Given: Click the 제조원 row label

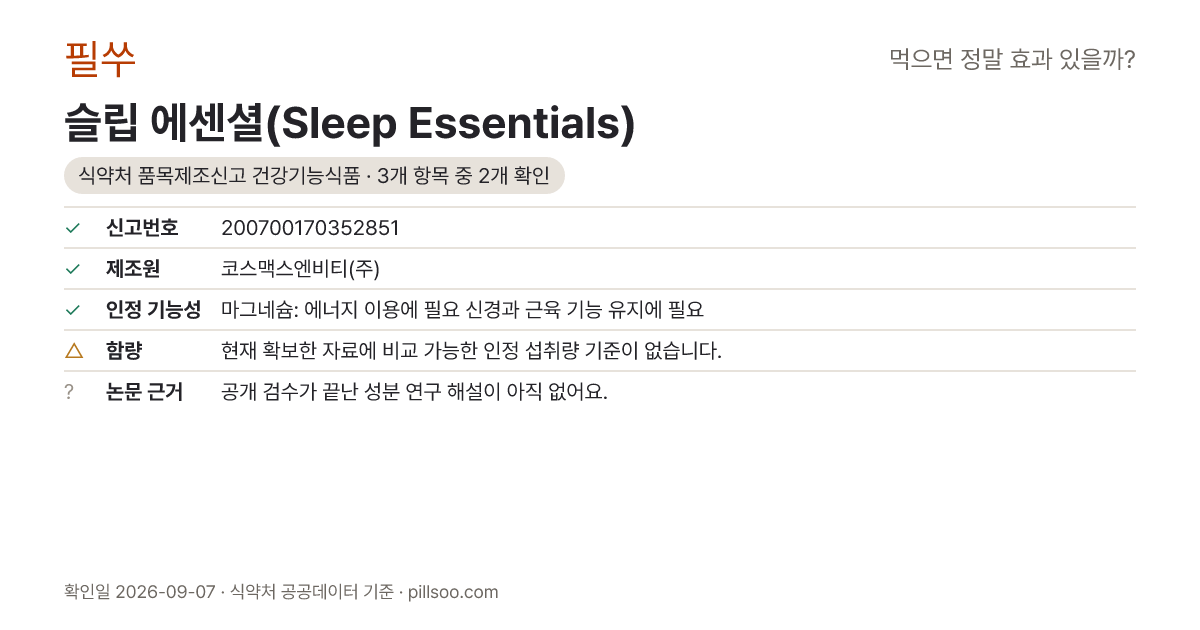Looking at the screenshot, I should tap(133, 269).
